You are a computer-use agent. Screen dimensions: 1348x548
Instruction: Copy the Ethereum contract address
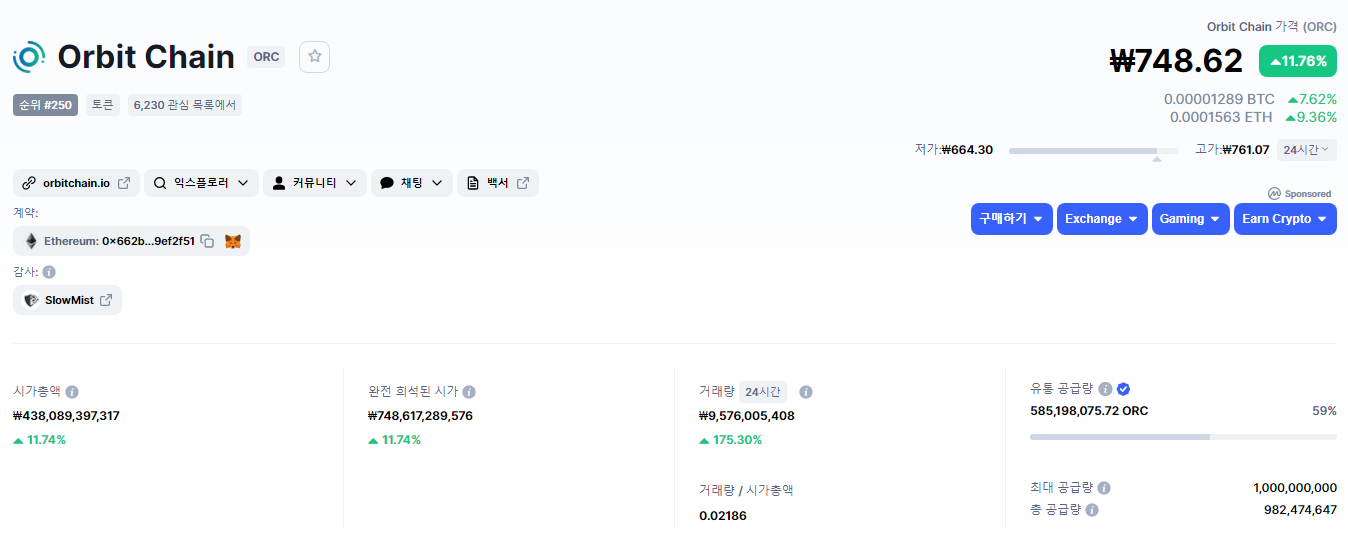(207, 241)
